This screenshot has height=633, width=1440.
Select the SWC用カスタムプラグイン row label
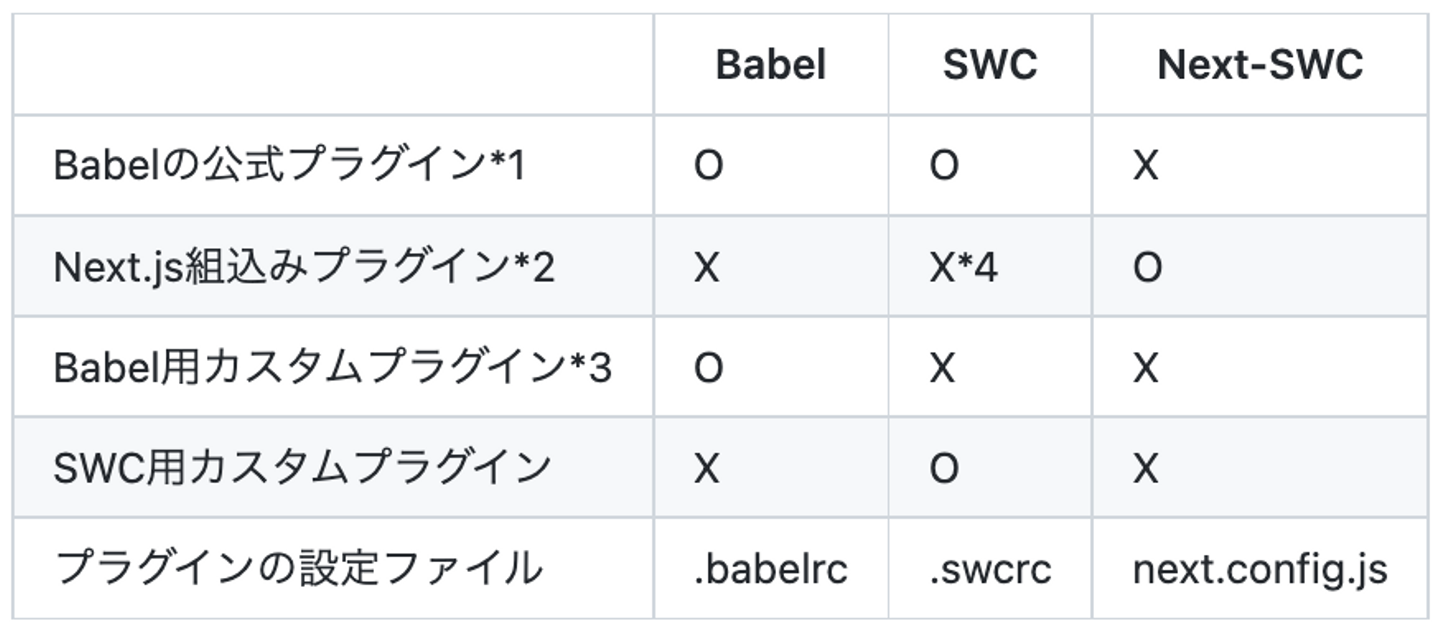[301, 468]
